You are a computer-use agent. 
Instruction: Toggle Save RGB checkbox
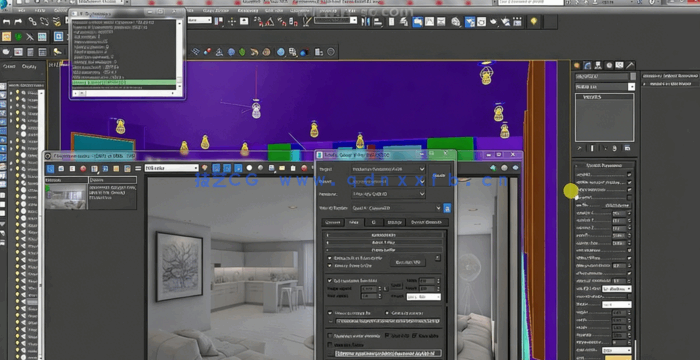click(x=387, y=335)
